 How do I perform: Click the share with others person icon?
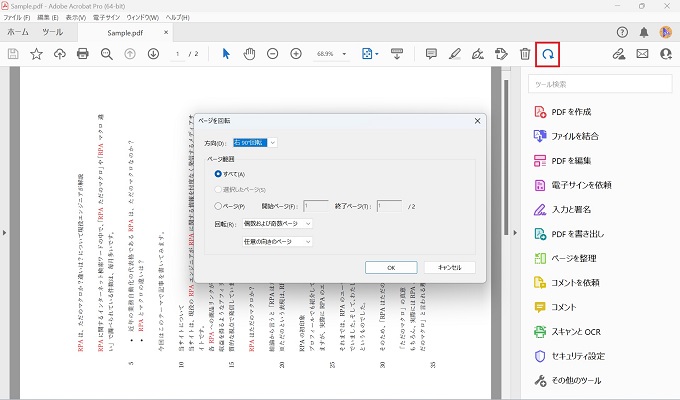point(666,54)
